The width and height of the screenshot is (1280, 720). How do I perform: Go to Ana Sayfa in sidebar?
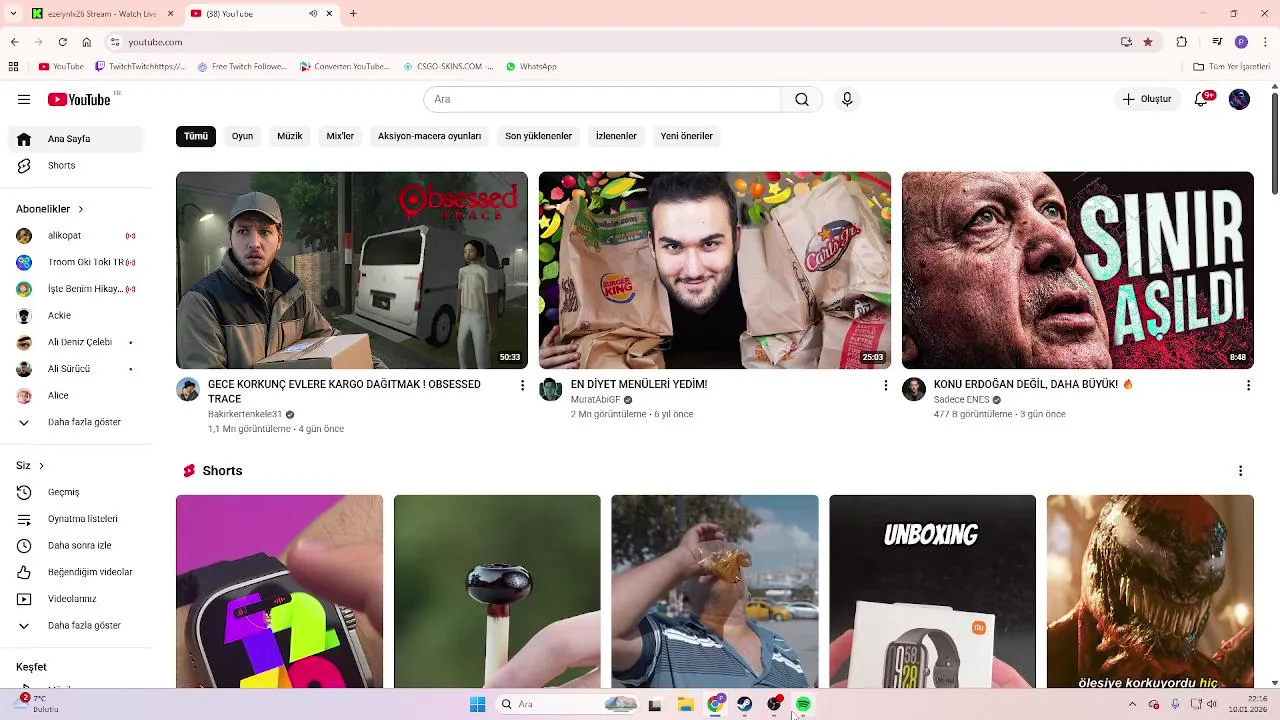pos(76,139)
